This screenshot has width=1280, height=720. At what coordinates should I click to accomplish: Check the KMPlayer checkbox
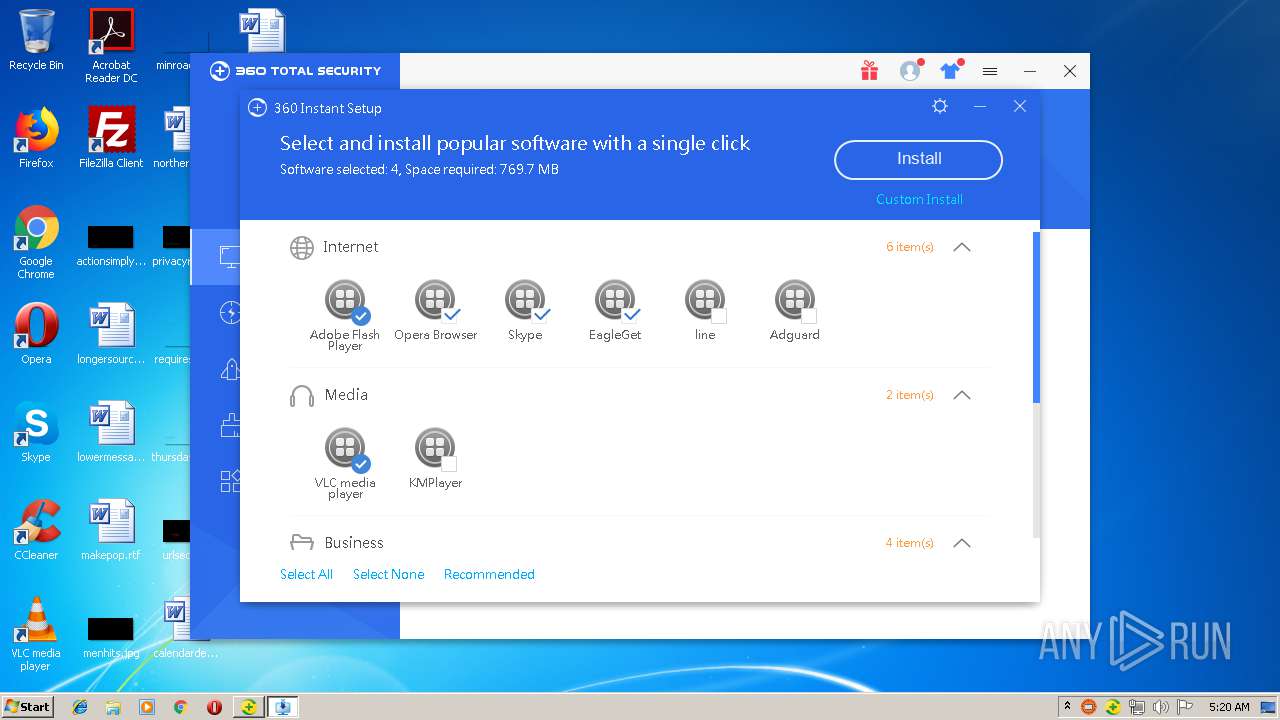(x=449, y=464)
